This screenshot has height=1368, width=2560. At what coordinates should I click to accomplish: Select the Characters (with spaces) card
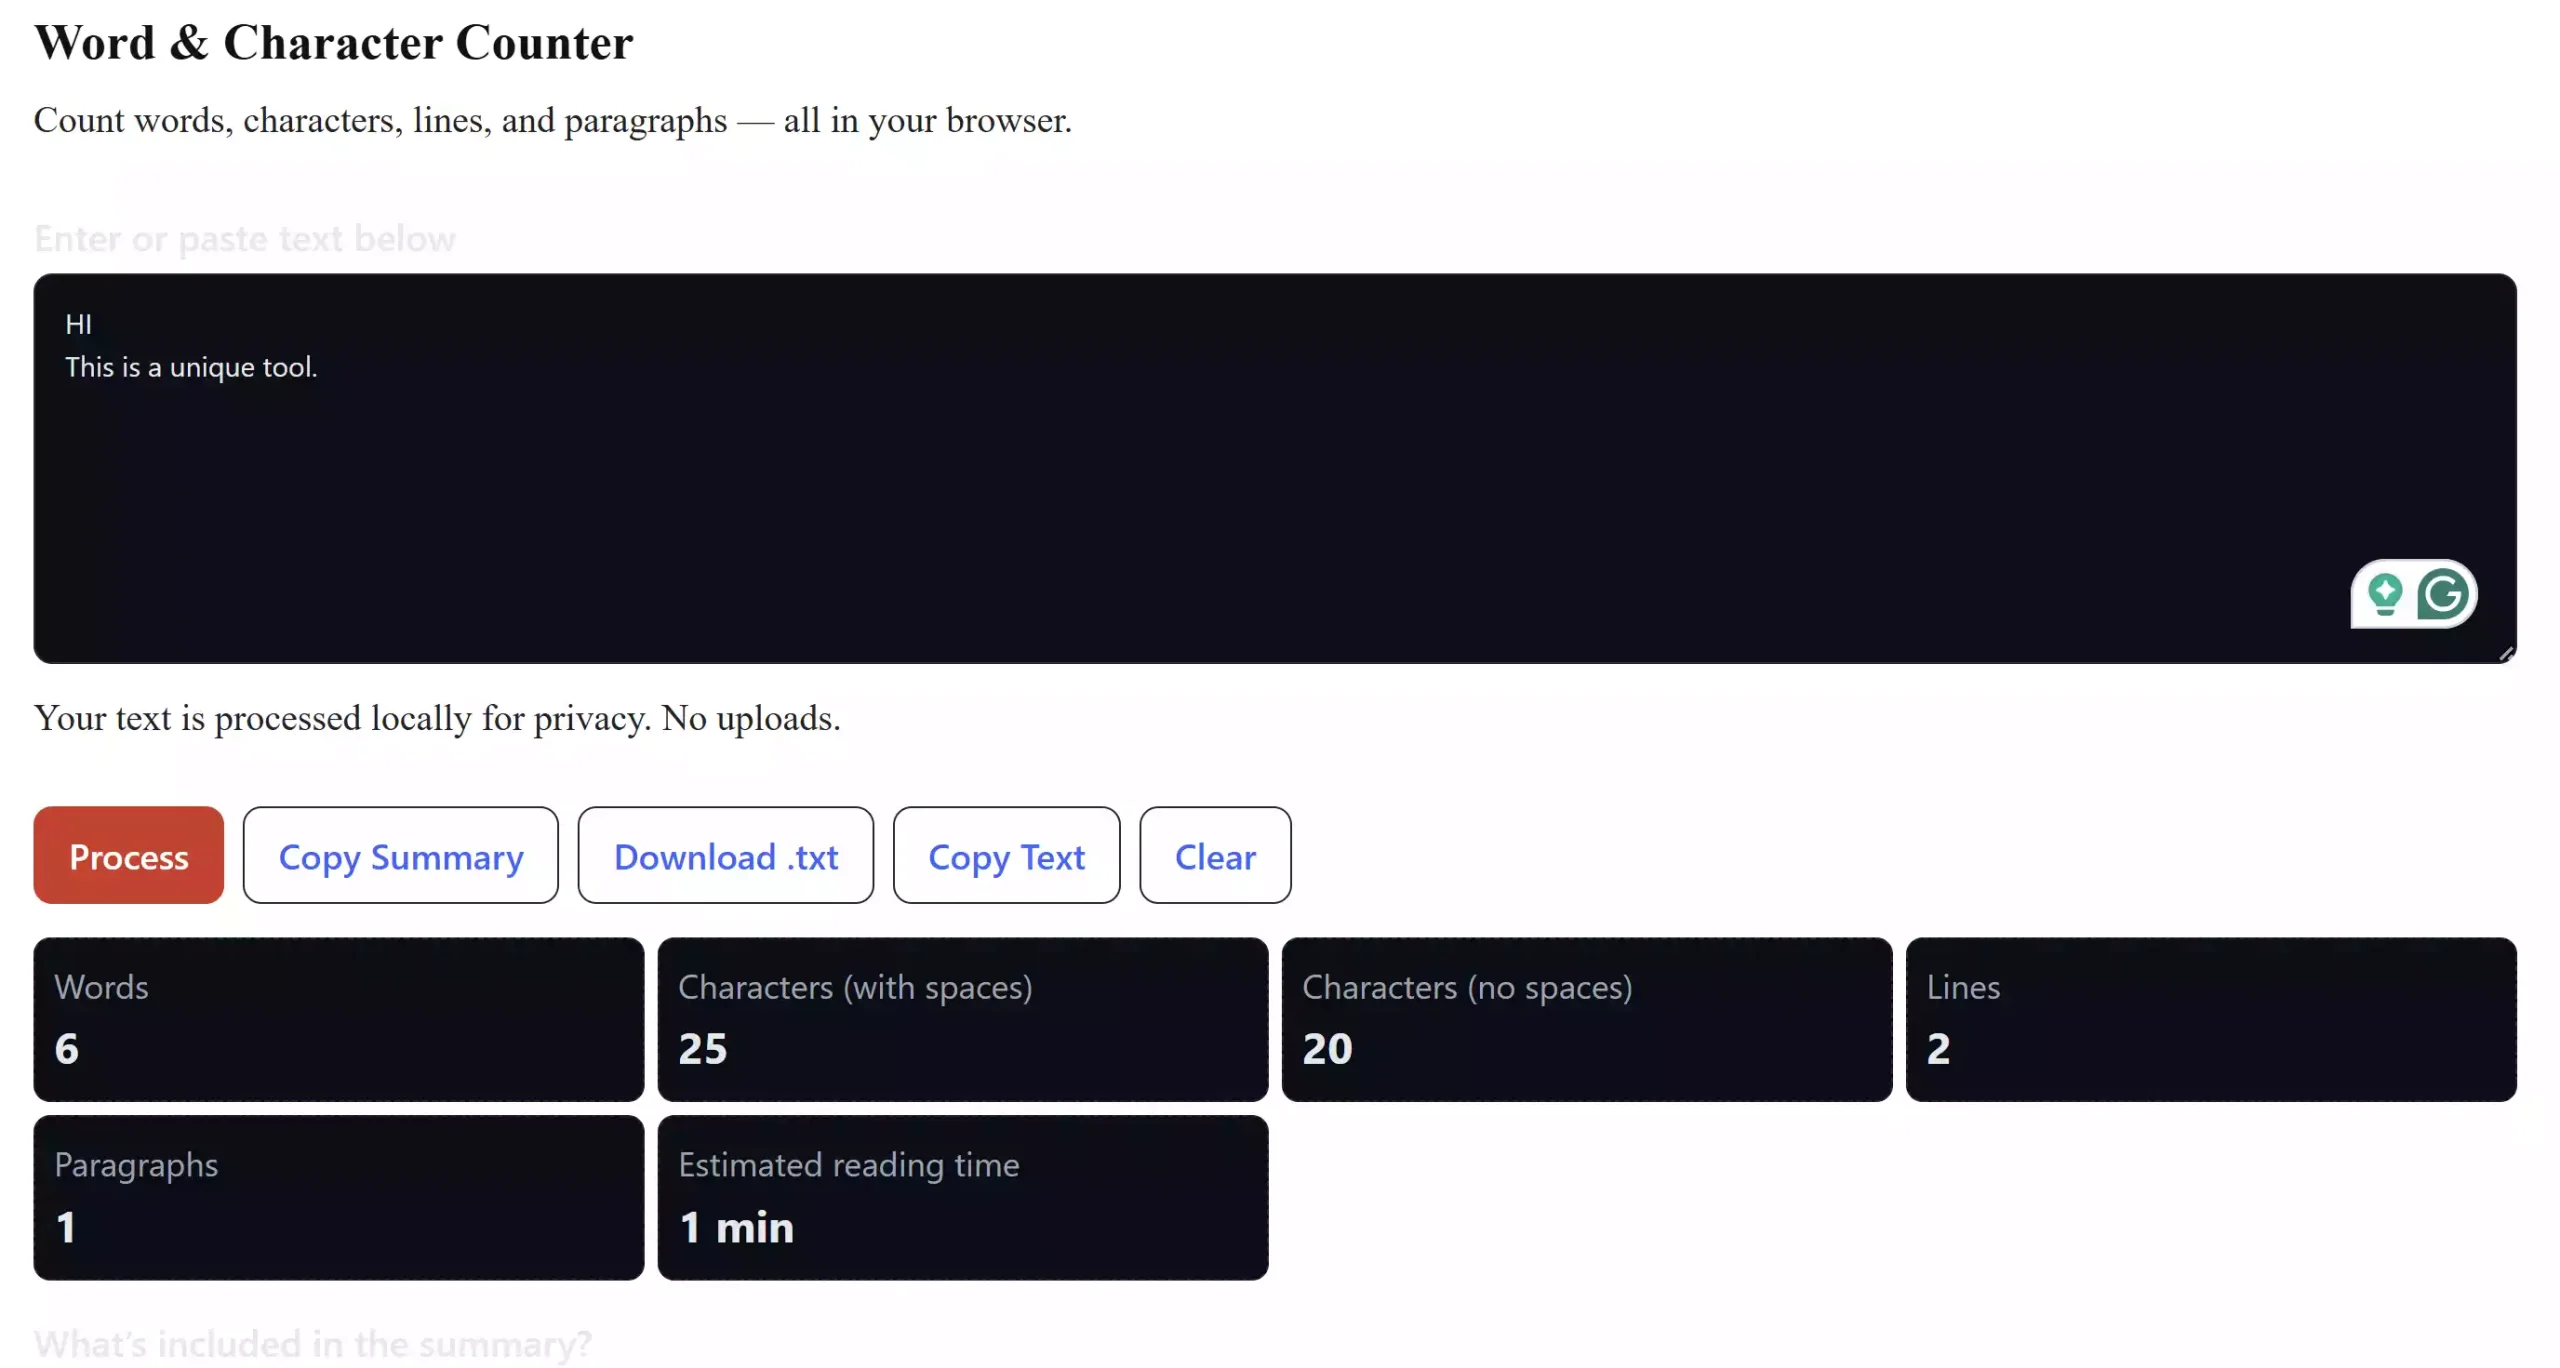click(962, 1019)
